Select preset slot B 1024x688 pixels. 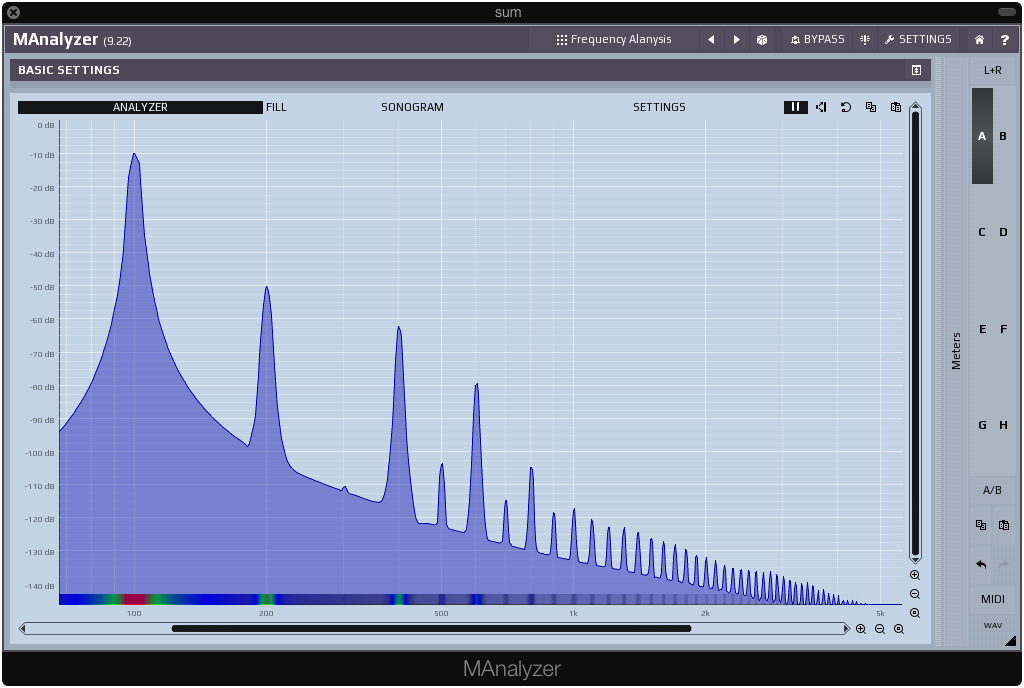click(1003, 136)
